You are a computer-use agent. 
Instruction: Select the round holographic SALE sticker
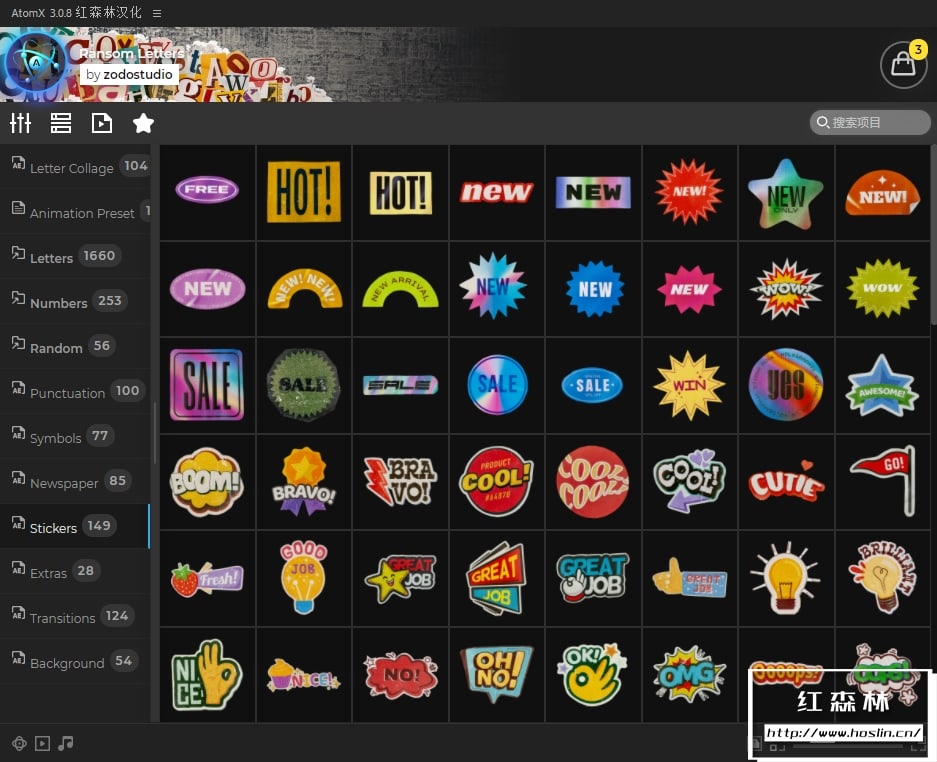(x=497, y=385)
